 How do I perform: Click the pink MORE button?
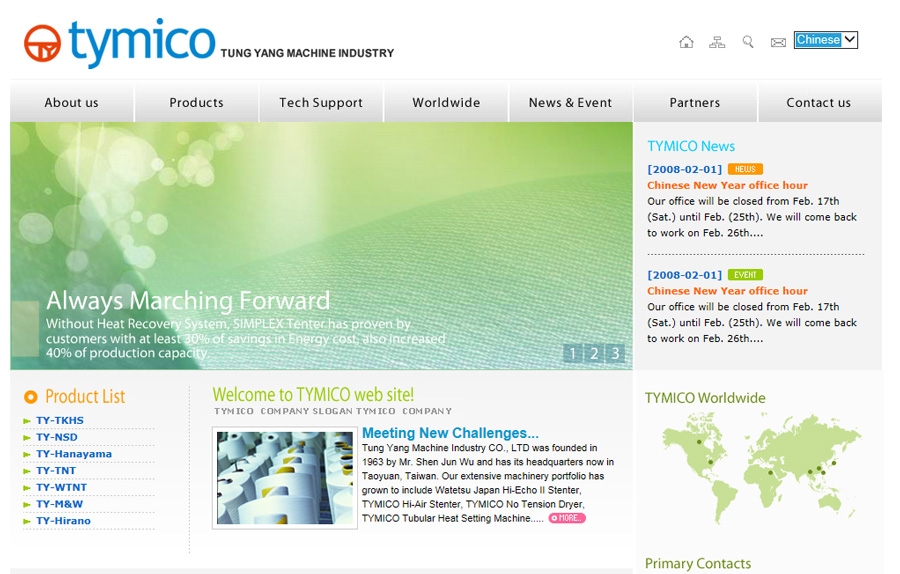tap(567, 518)
